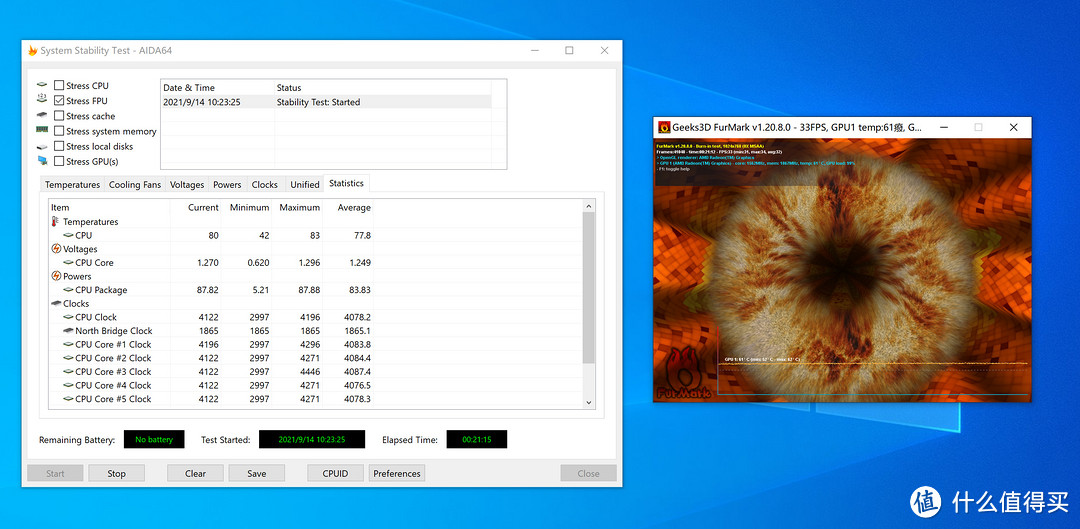This screenshot has height=529, width=1080.
Task: Enable the Stress local disks checkbox
Action: tap(59, 146)
